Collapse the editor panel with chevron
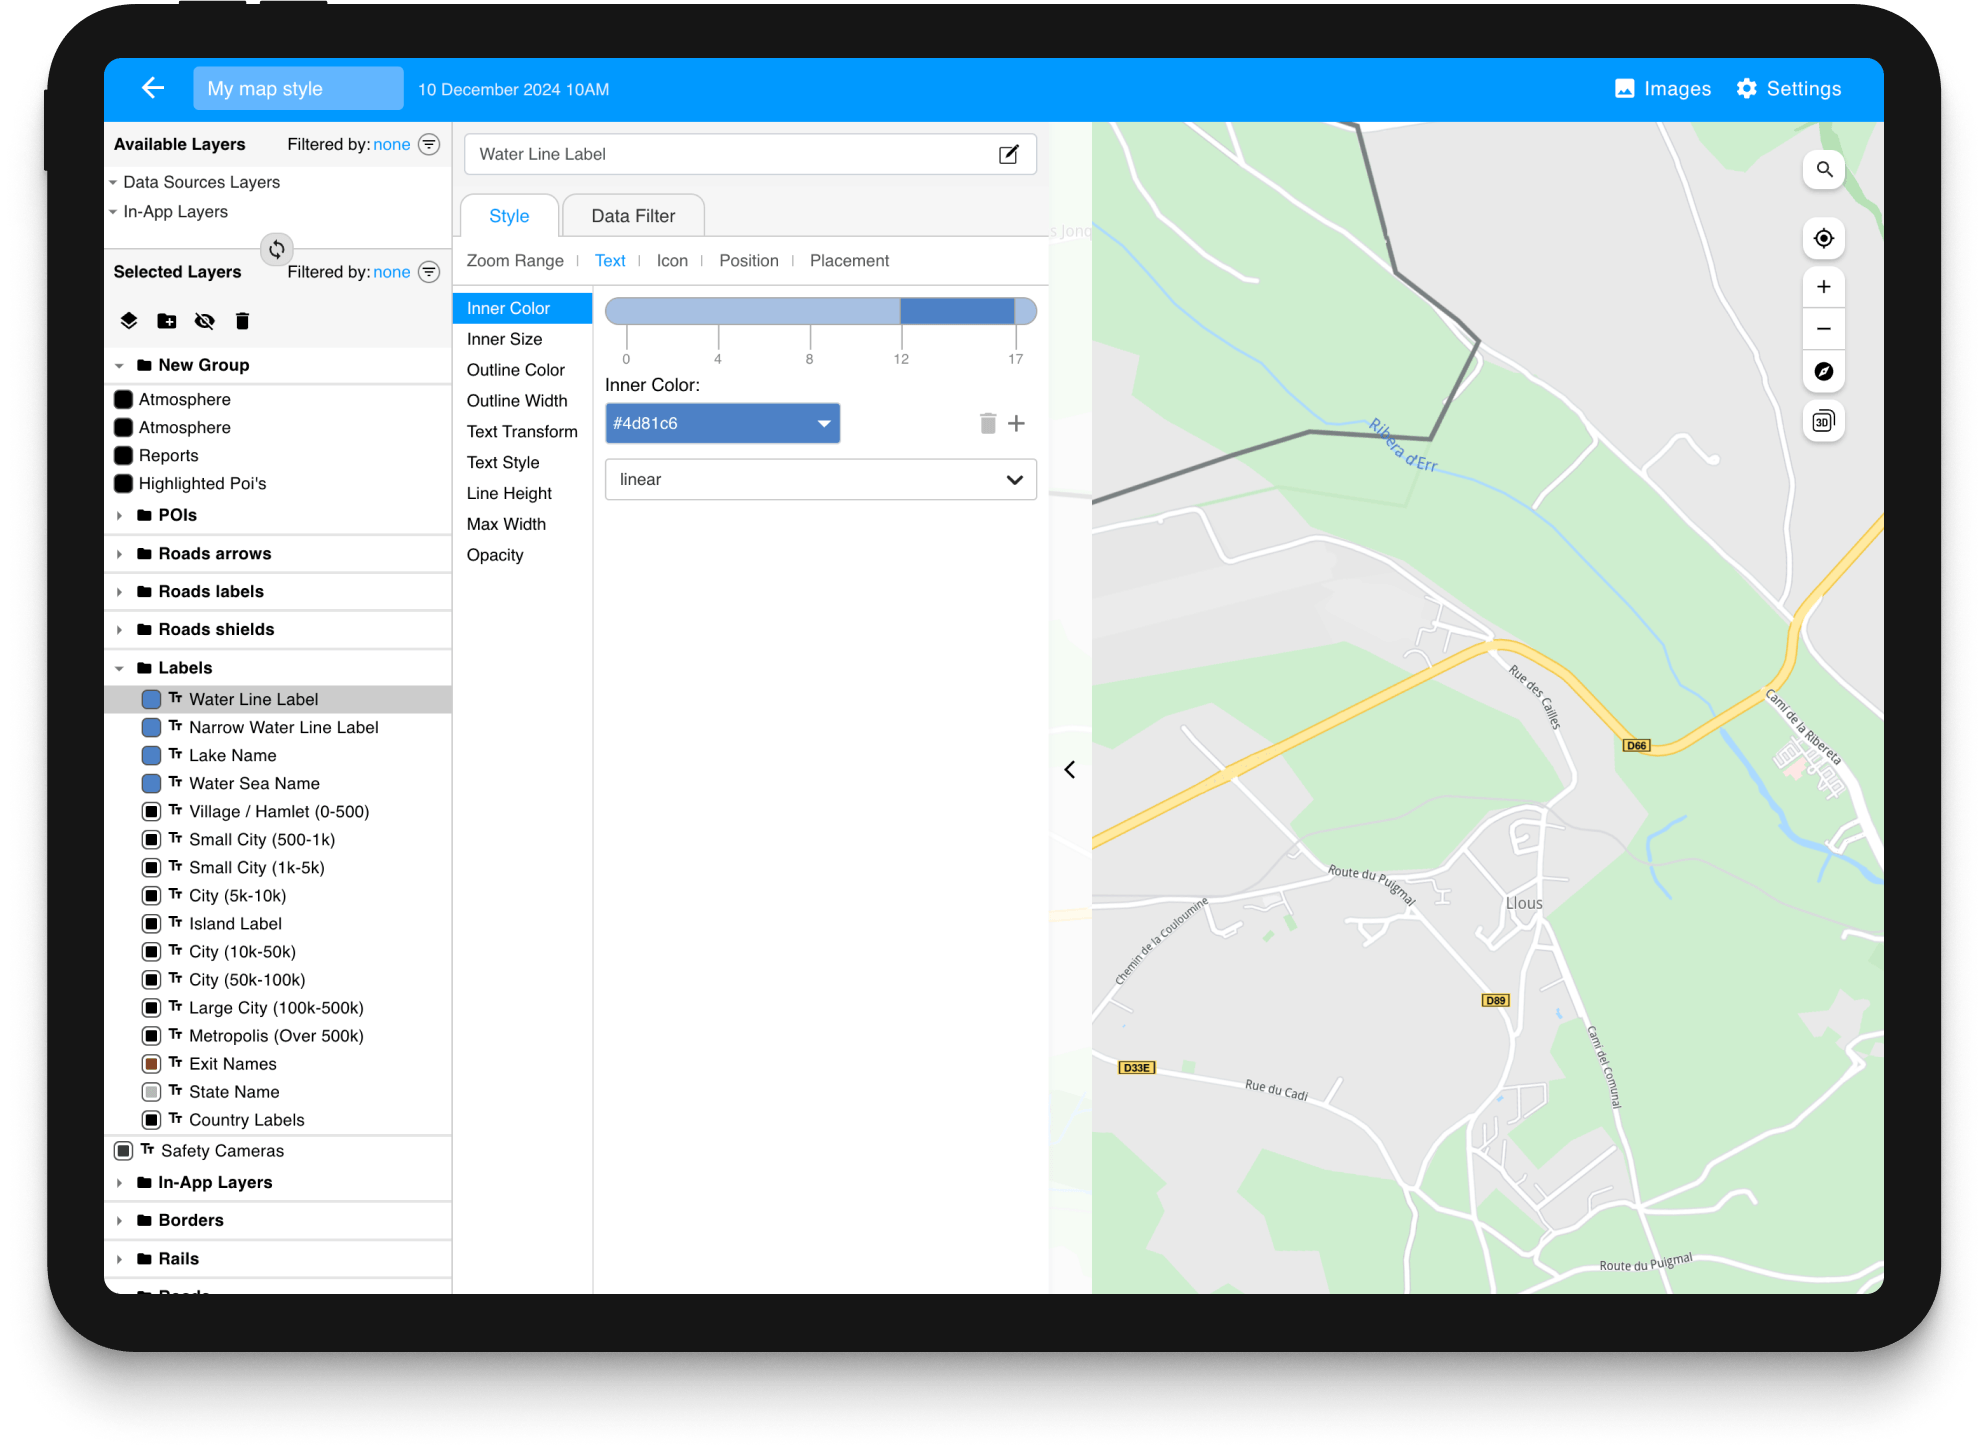 [x=1070, y=769]
